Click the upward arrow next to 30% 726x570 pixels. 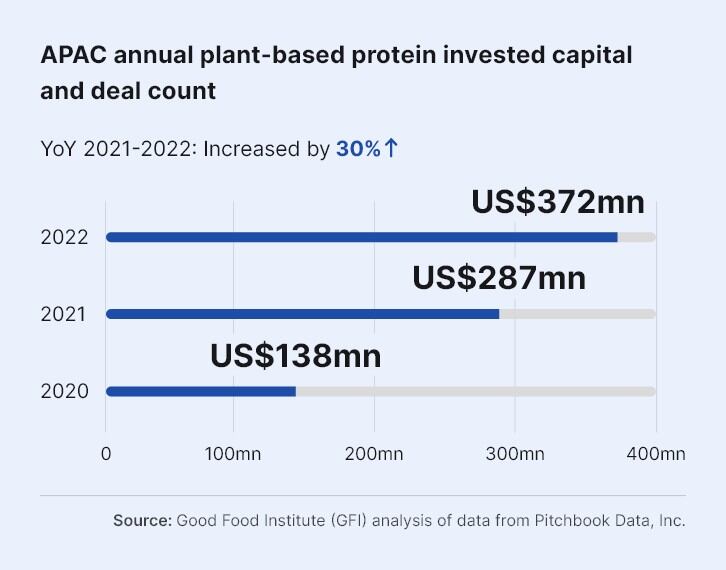point(391,149)
